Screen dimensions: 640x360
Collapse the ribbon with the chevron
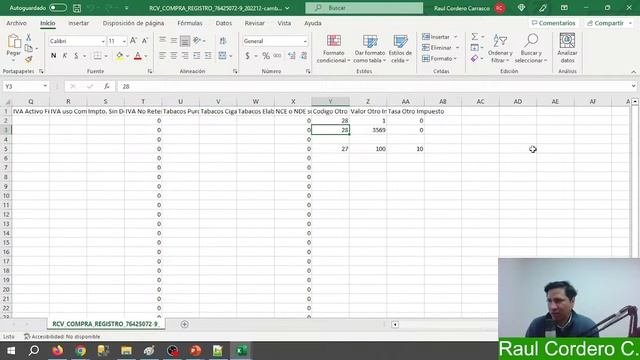tap(633, 72)
